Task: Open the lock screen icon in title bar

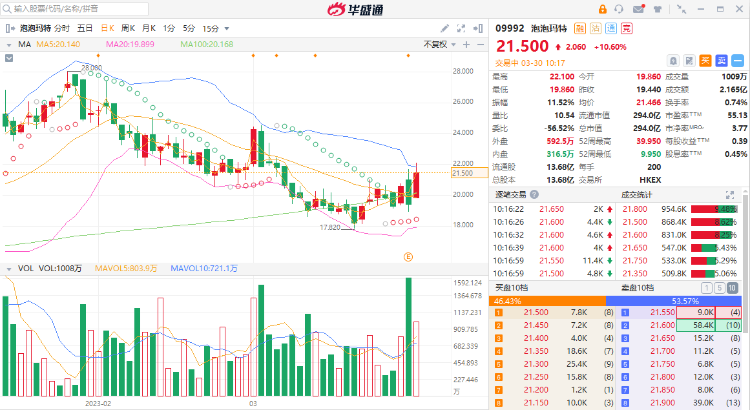Action: click(602, 9)
